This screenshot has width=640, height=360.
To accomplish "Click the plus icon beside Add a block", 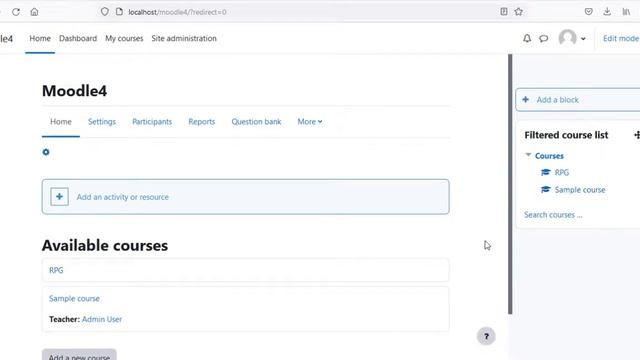I will (526, 100).
